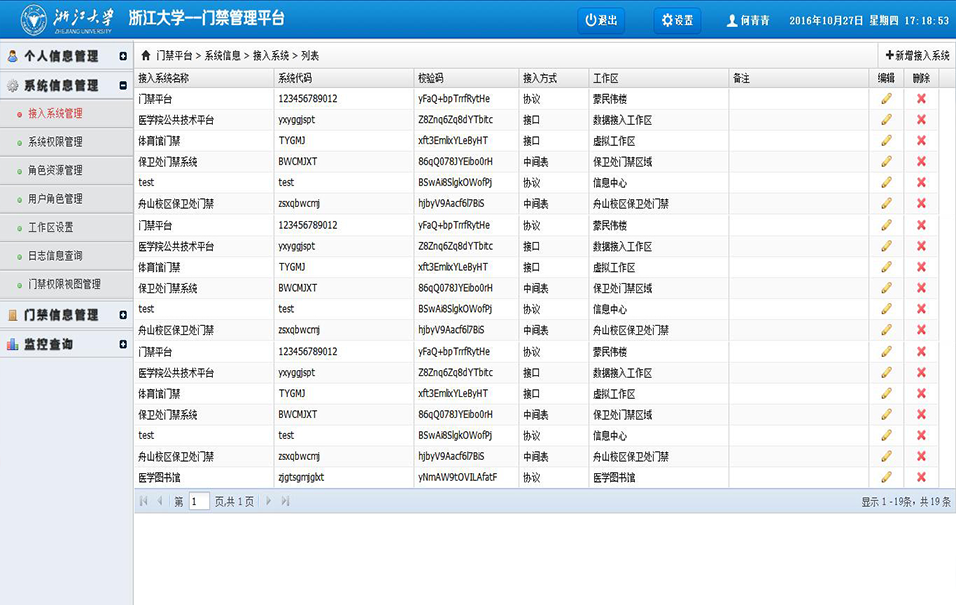Collapse the 系统信息管理 section
The width and height of the screenshot is (956, 605).
pos(123,86)
